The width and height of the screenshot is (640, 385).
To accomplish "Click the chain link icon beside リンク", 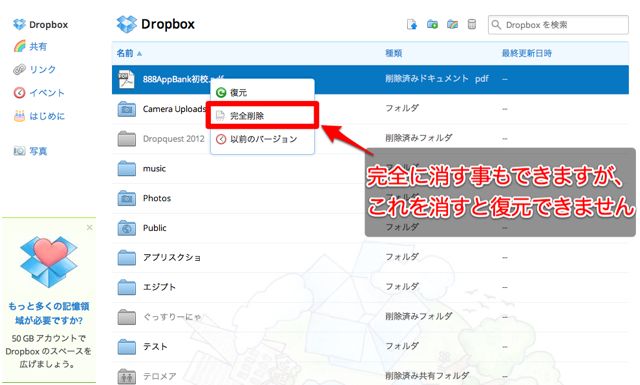I will (x=19, y=69).
